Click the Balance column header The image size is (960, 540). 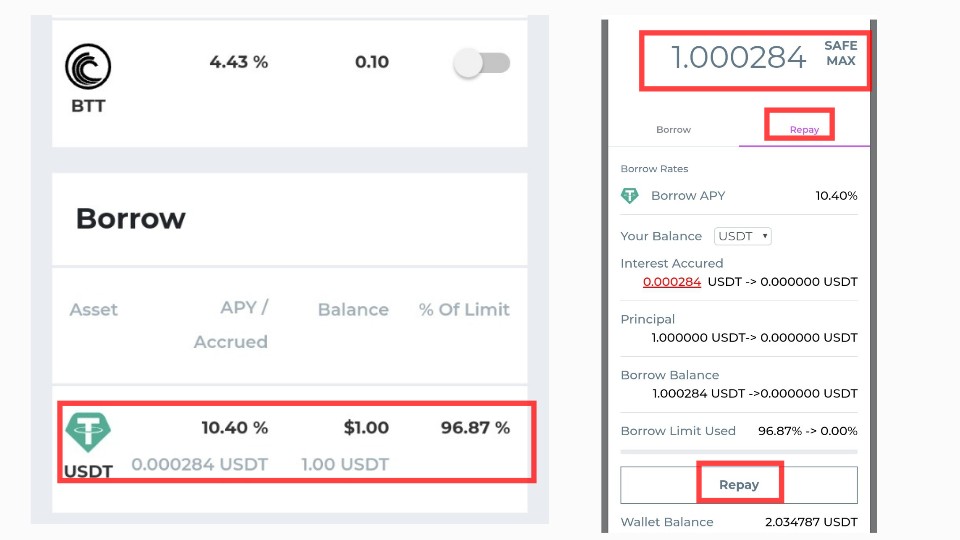353,310
